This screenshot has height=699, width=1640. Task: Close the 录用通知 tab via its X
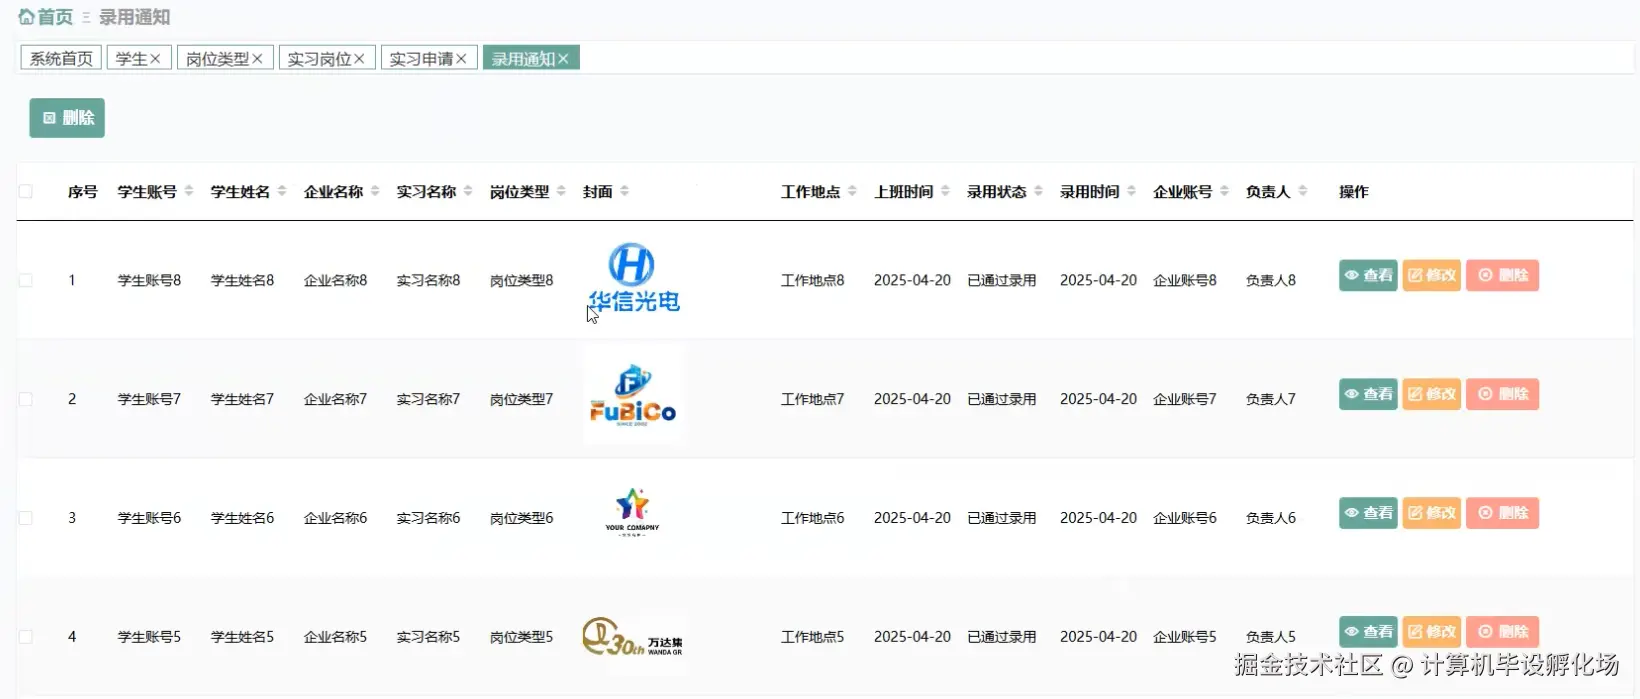click(563, 59)
